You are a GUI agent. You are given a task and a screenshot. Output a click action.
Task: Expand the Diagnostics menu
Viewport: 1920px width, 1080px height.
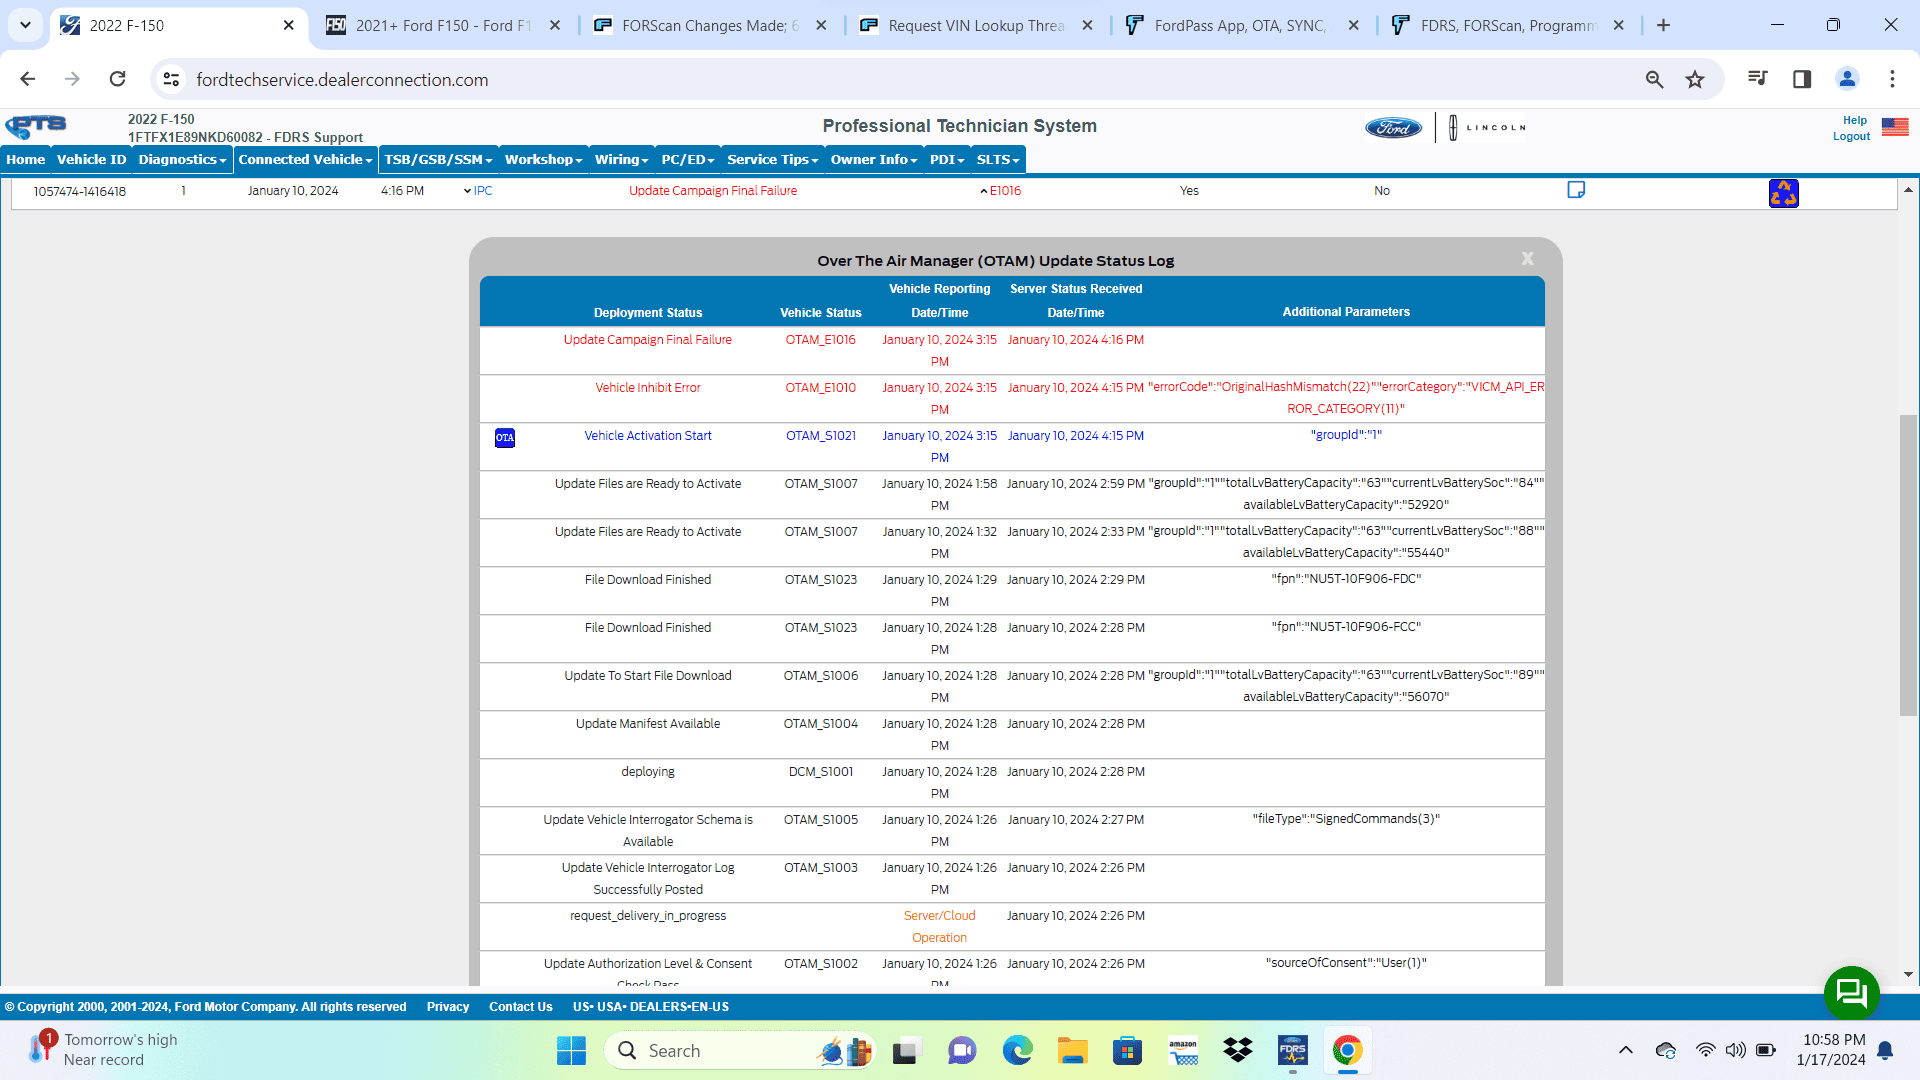(181, 159)
